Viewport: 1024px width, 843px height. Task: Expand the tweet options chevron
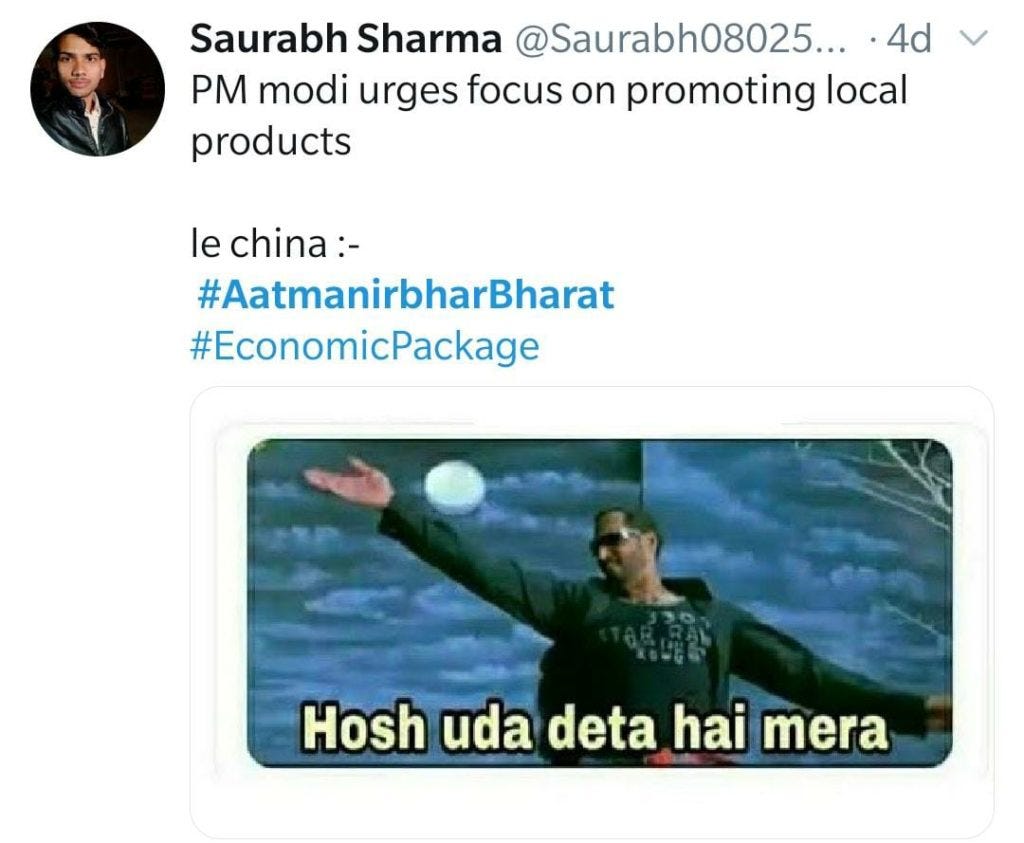[974, 38]
